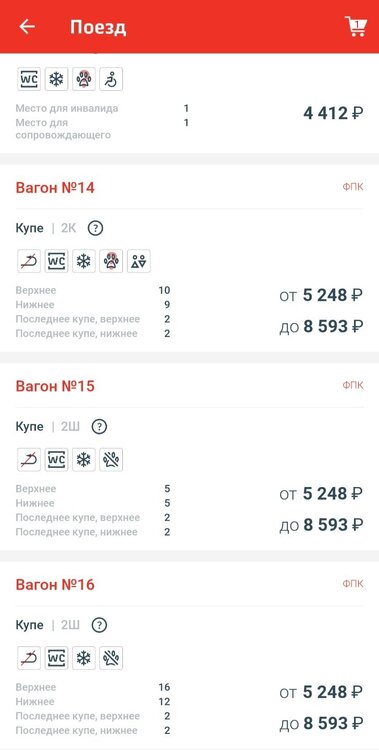
Task: Tap the no pets icon in Вагон №15
Action: tap(111, 460)
